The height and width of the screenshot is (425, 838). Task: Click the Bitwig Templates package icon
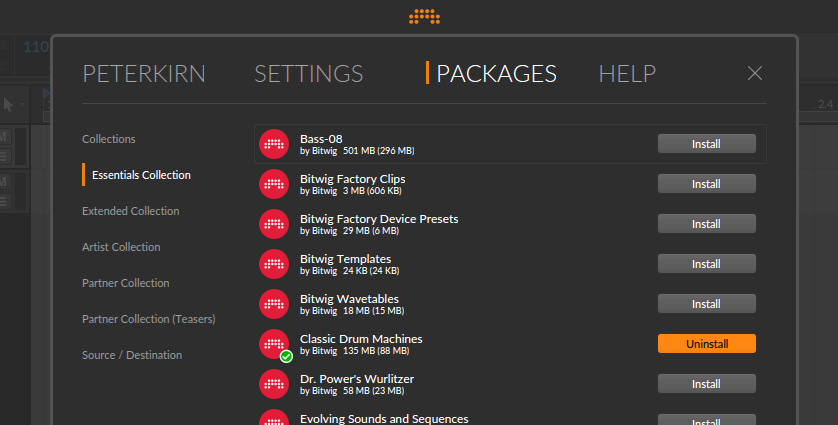[x=274, y=264]
